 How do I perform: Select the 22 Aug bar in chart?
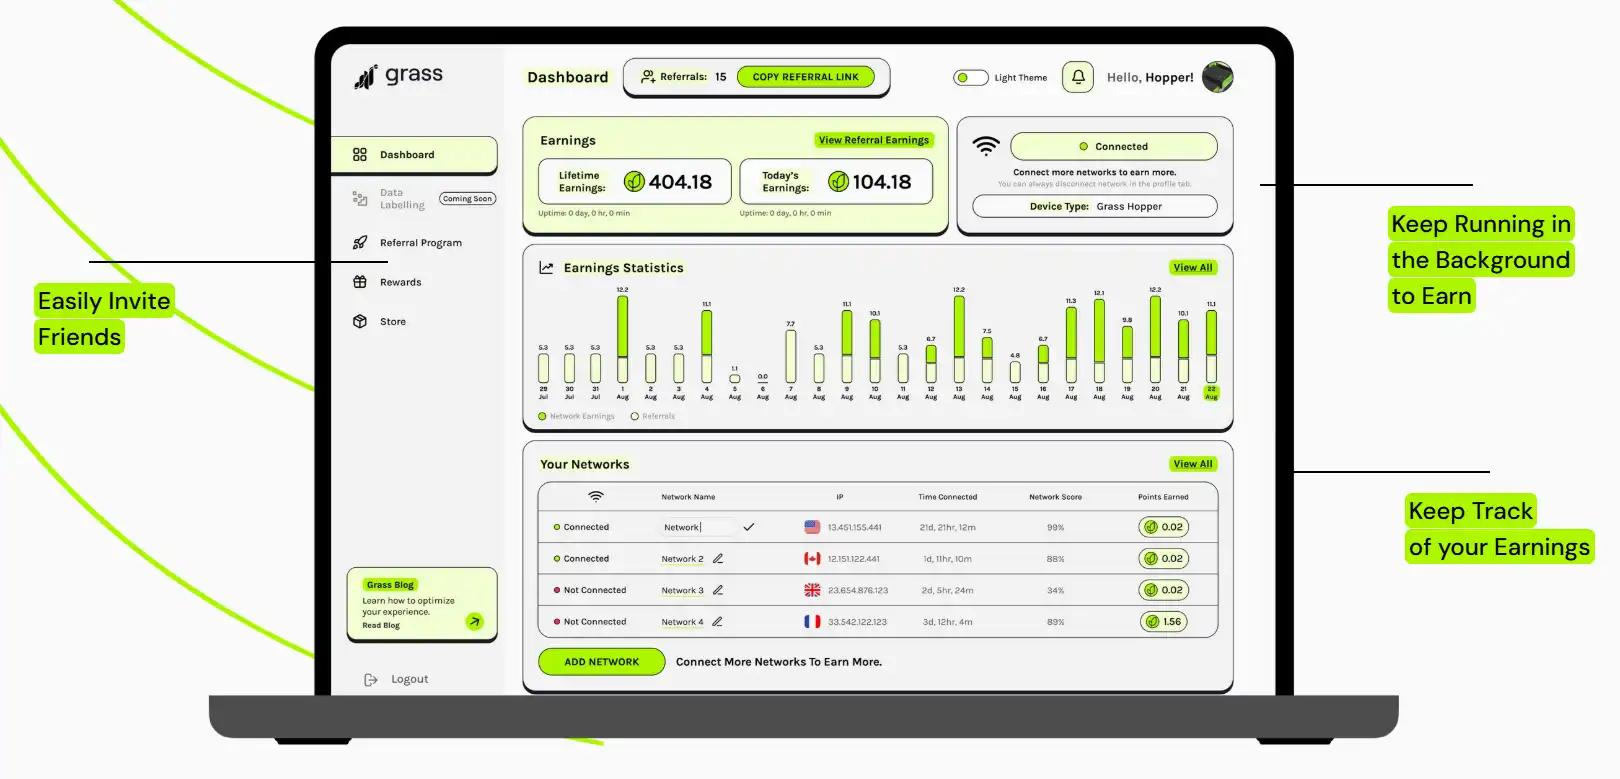[x=1211, y=346]
